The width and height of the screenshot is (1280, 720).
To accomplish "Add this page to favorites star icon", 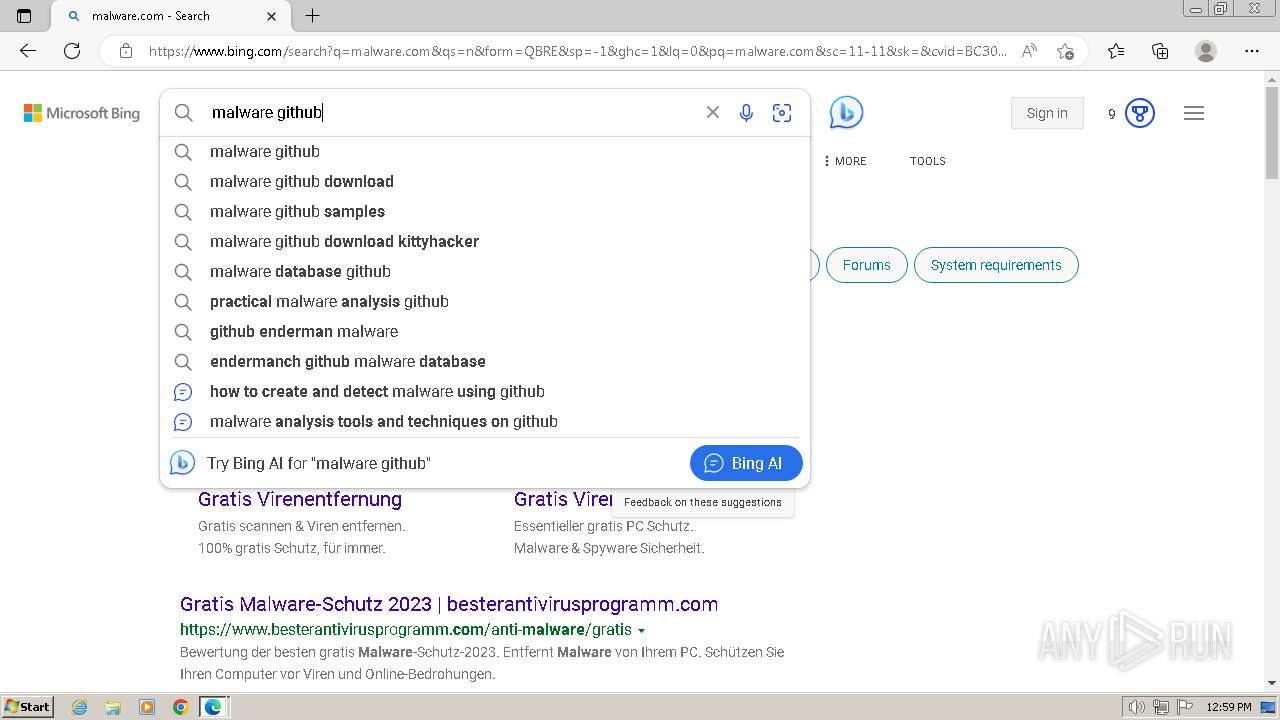I will [1065, 51].
